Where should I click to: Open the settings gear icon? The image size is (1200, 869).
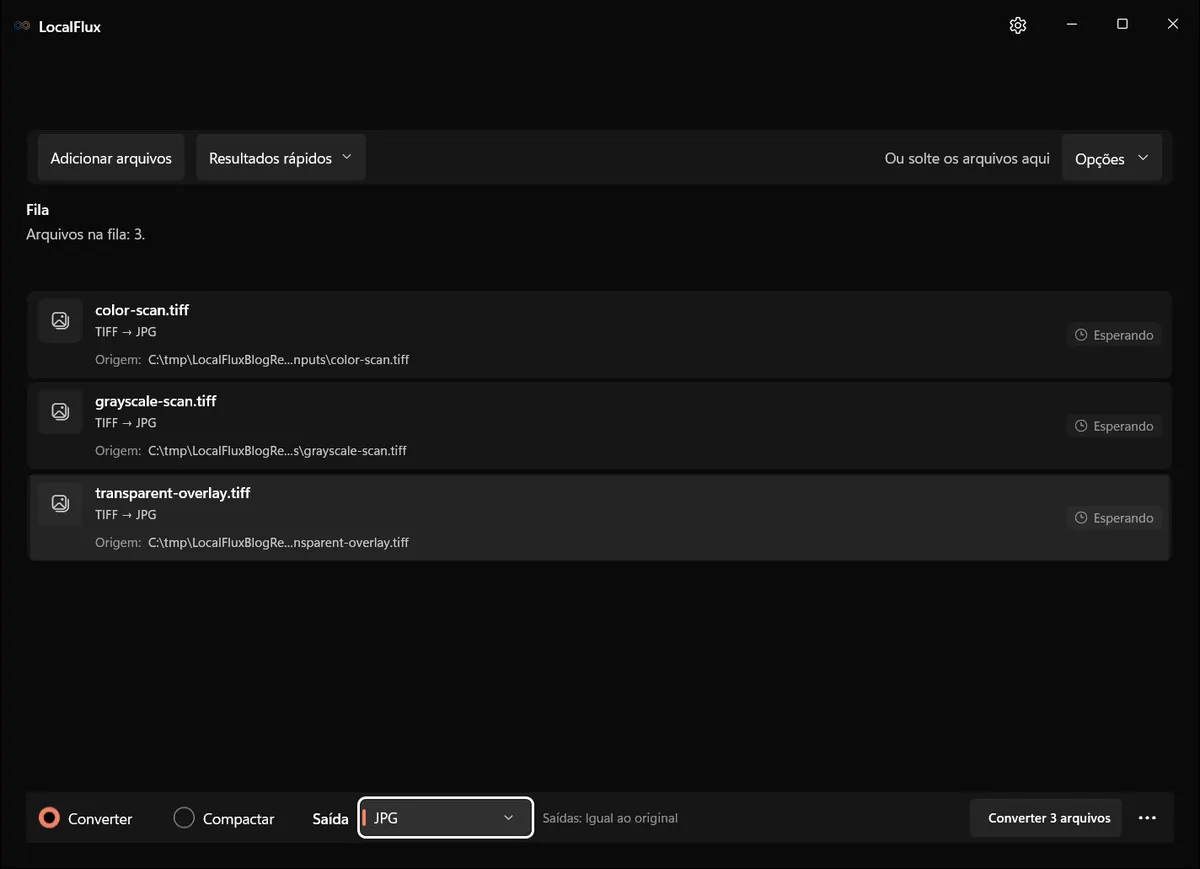tap(1018, 25)
